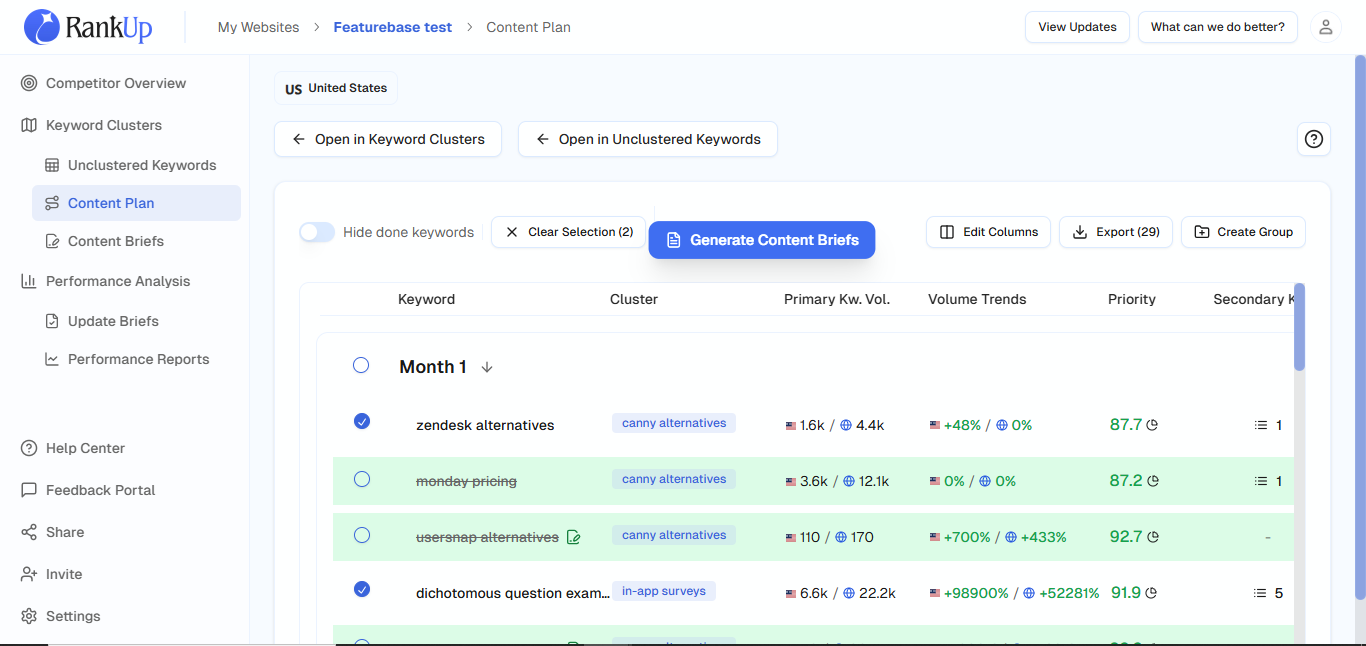Select Content Plan in sidebar

[x=136, y=203]
